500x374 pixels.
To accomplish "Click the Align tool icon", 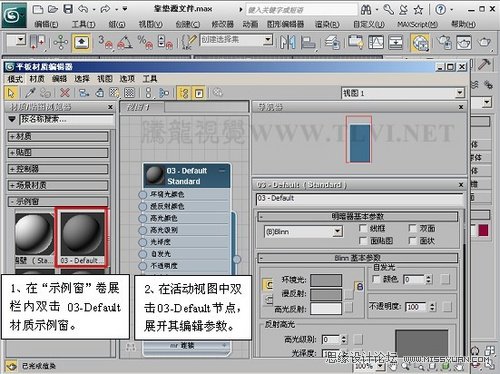I will 308,43.
